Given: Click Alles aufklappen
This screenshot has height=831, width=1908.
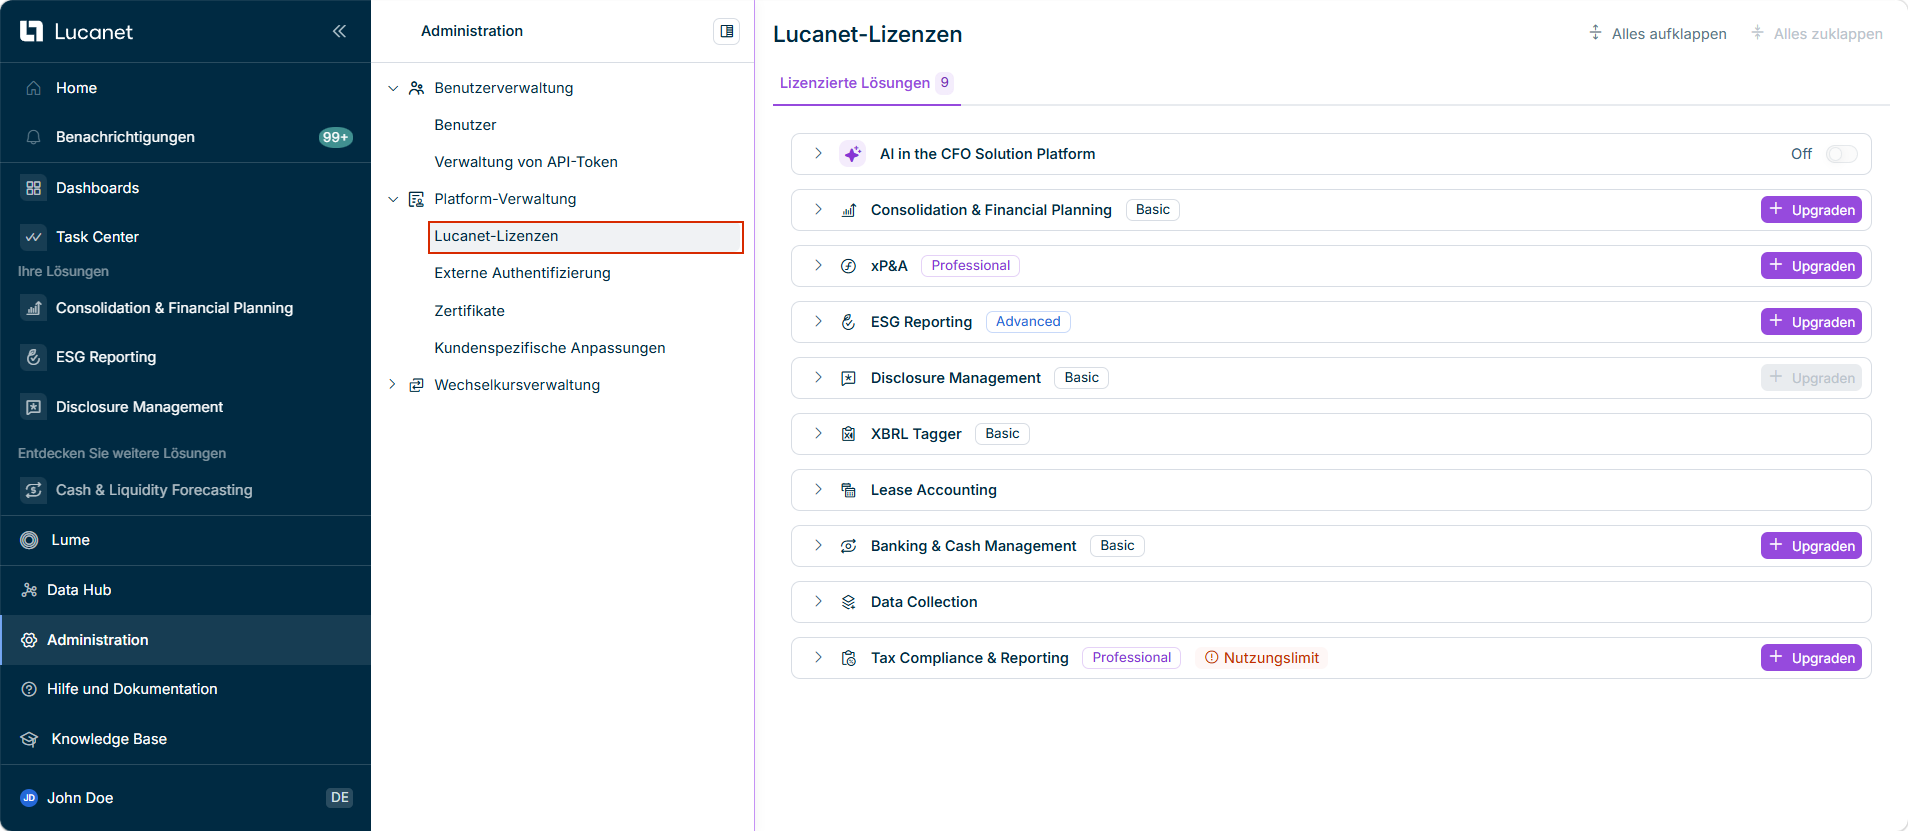Looking at the screenshot, I should click(1658, 34).
